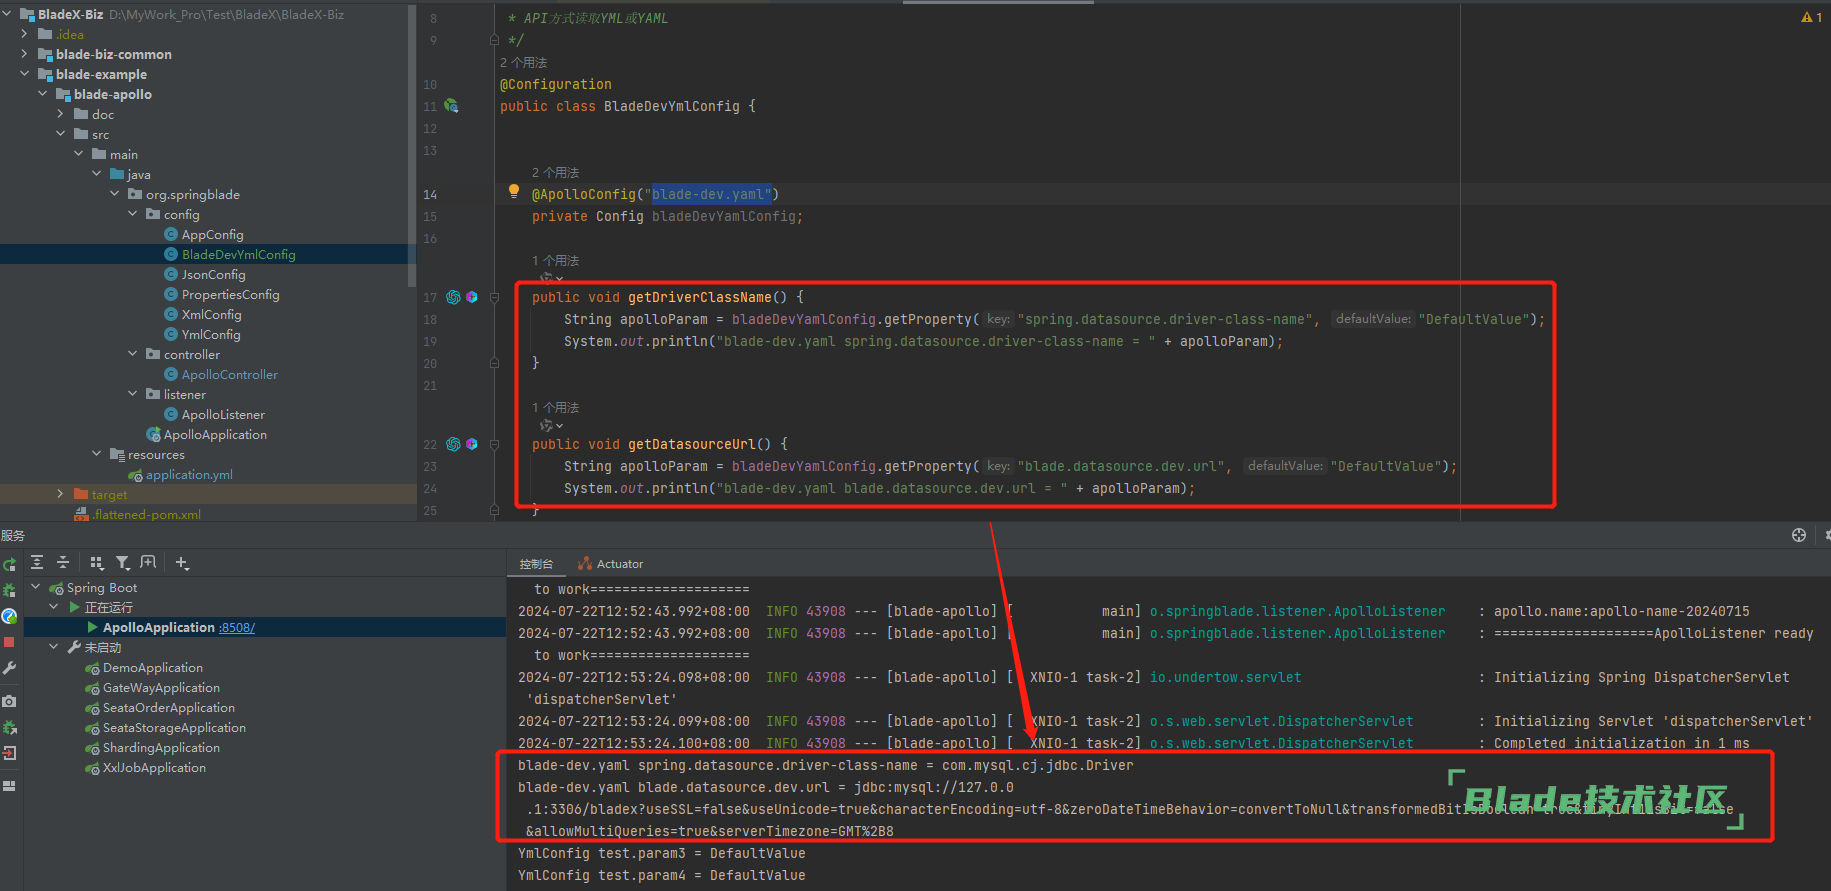Select BladeDevYmlConfig in project tree

(239, 254)
